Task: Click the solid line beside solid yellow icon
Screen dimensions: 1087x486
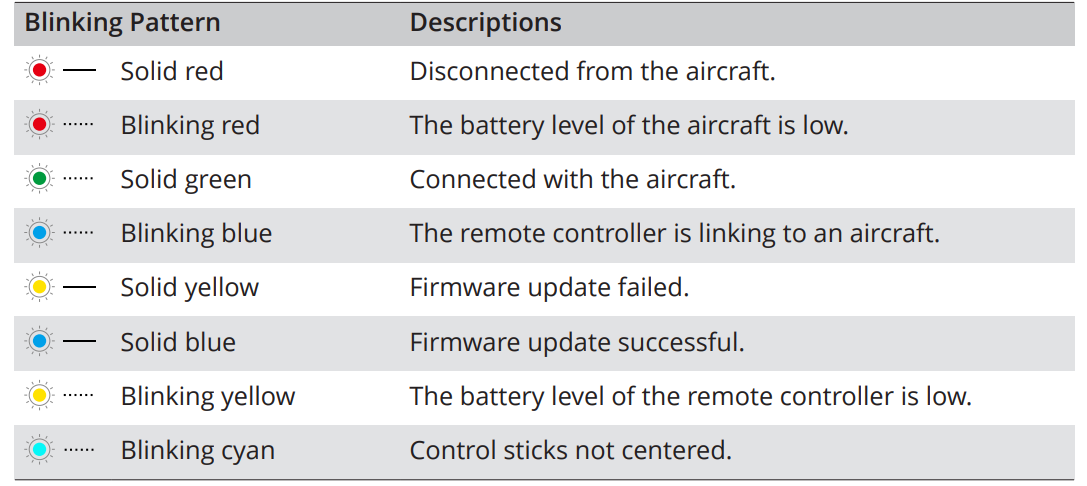Action: pyautogui.click(x=79, y=288)
